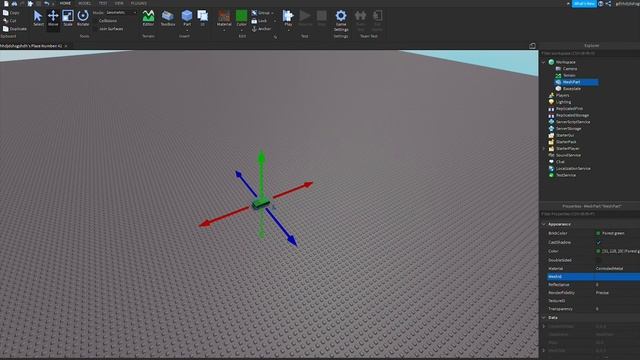
Task: Select Terrain in Explorer
Action: pyautogui.click(x=569, y=76)
